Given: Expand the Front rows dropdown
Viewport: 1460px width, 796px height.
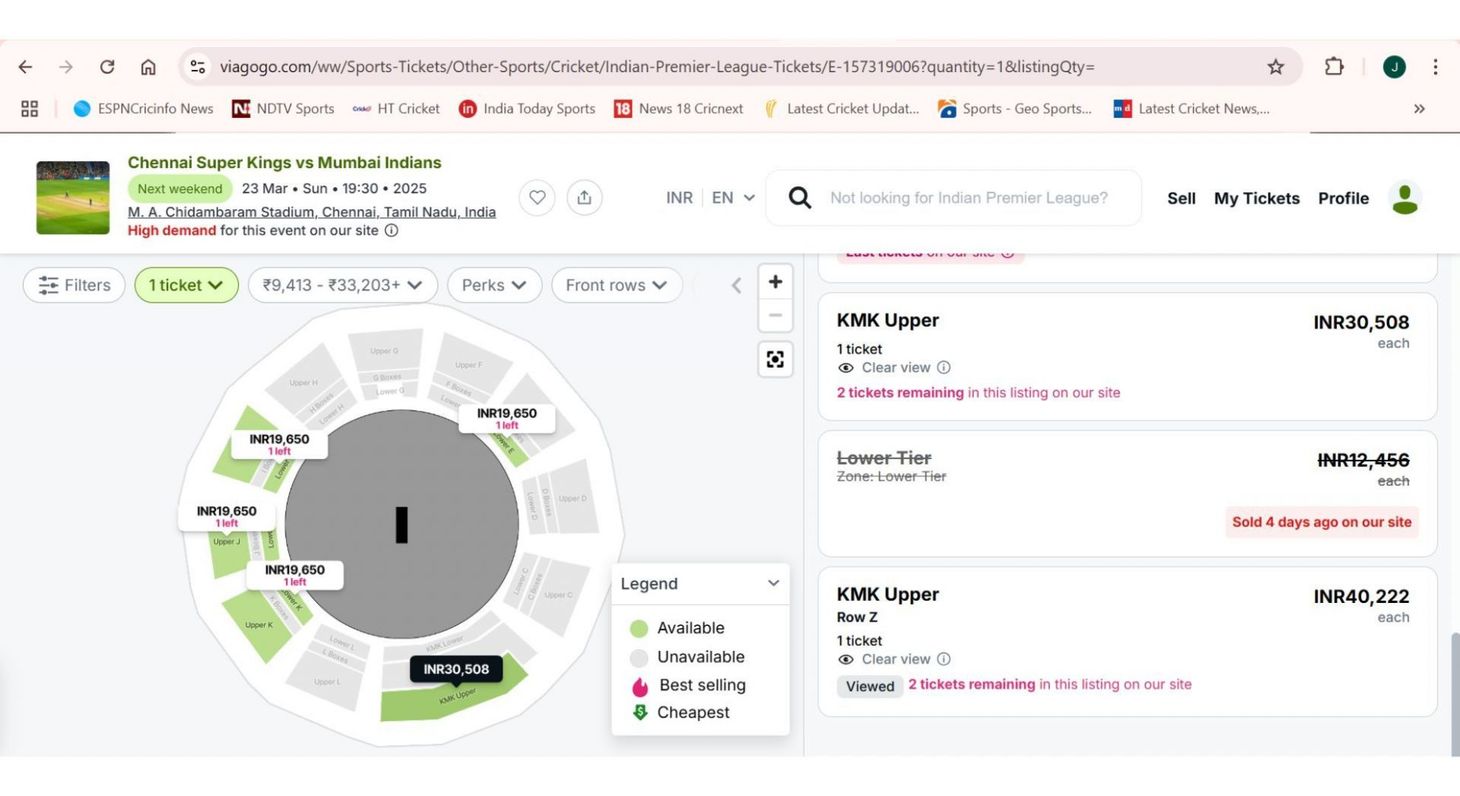Looking at the screenshot, I should (x=616, y=285).
